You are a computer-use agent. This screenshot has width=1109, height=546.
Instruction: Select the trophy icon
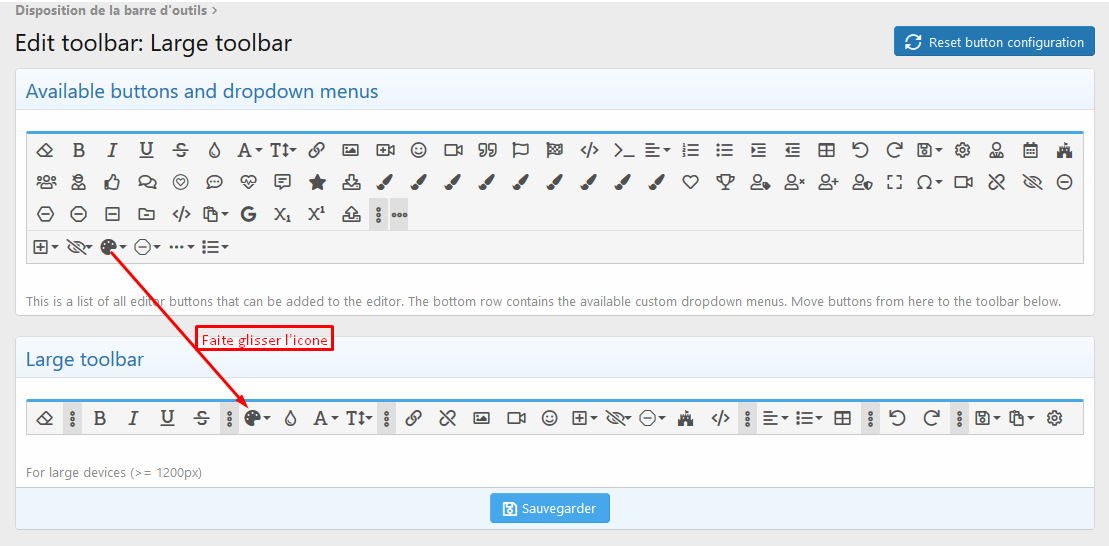point(725,182)
